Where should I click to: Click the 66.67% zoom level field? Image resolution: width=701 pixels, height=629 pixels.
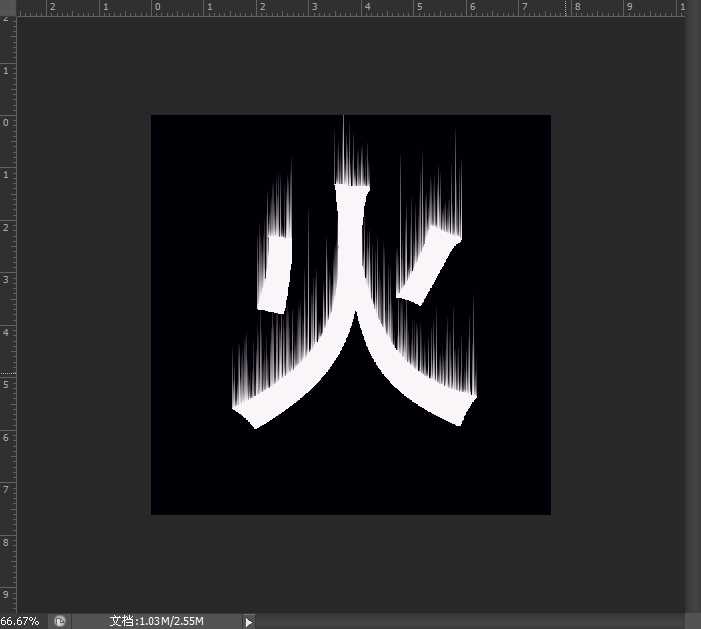20,621
